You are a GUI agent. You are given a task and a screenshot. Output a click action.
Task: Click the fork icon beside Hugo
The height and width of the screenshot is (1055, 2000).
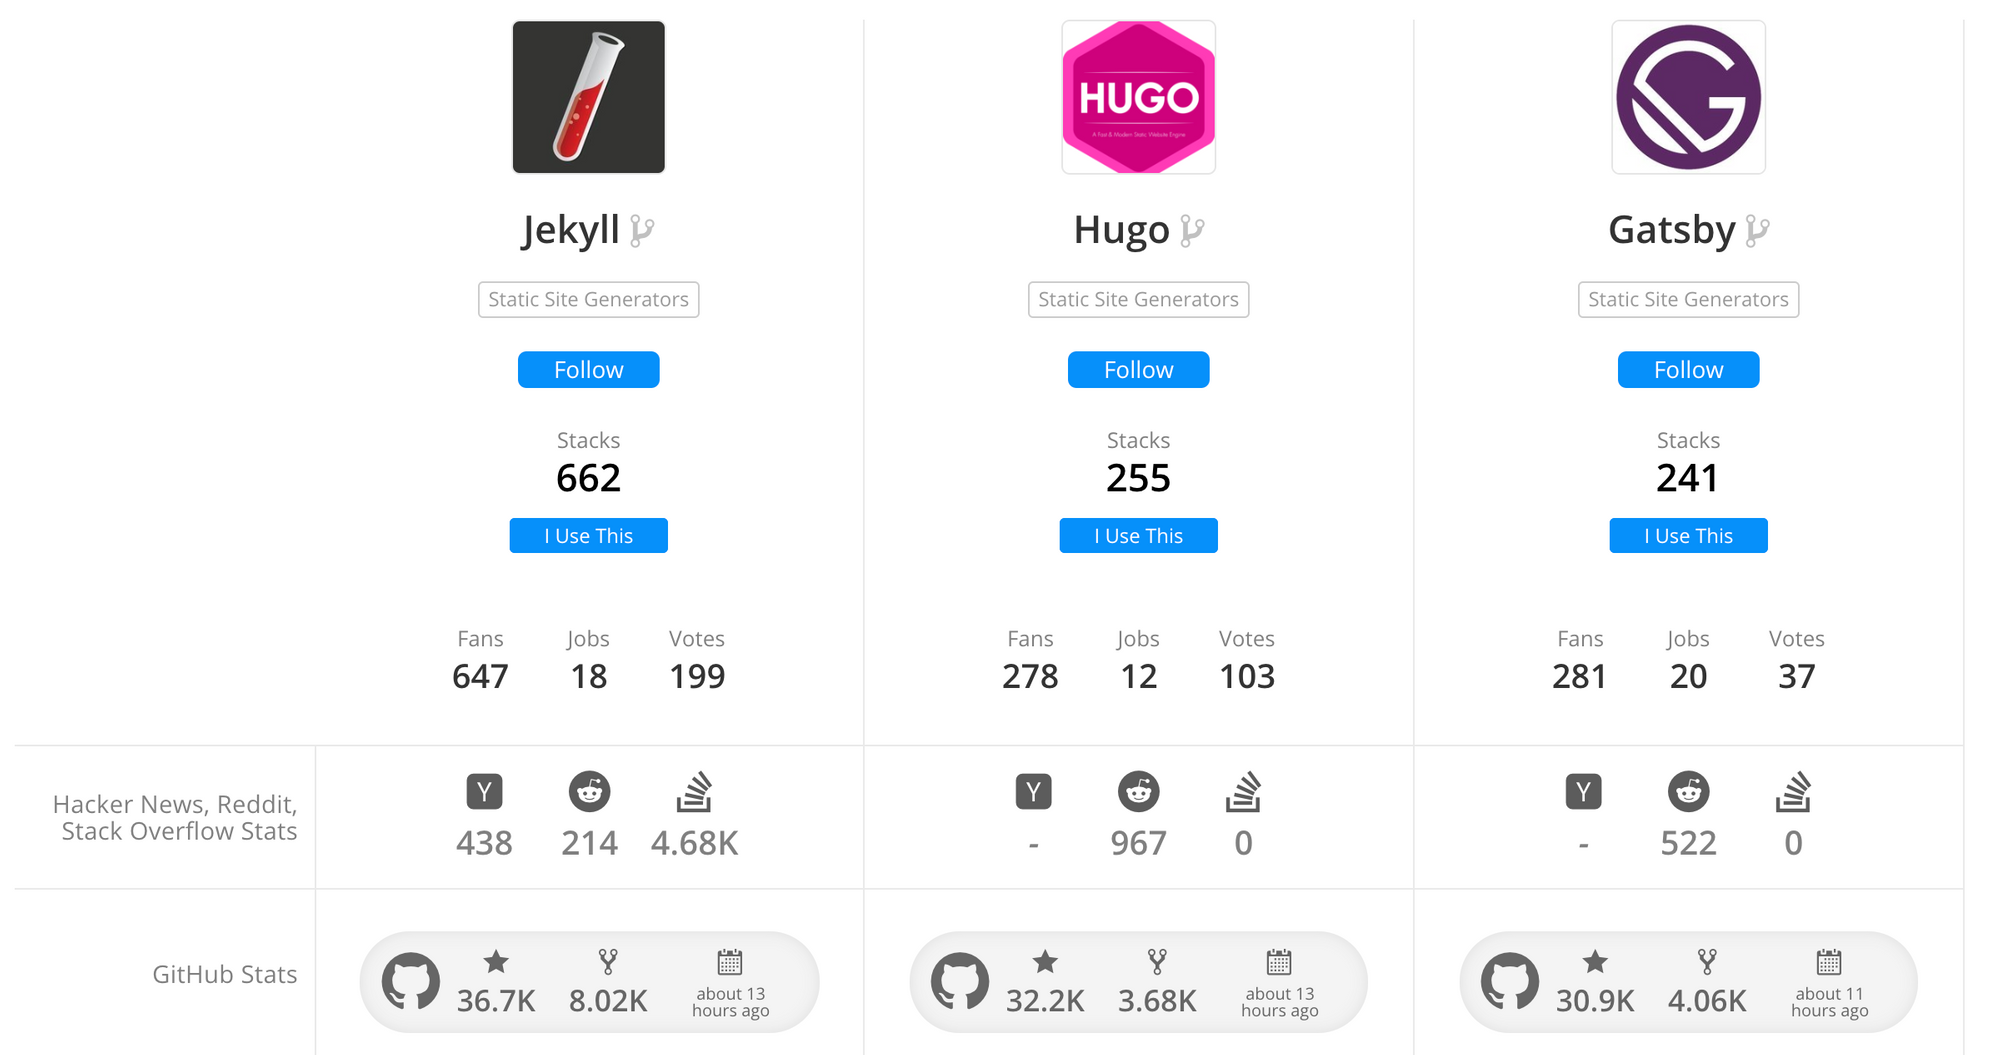click(x=1192, y=231)
